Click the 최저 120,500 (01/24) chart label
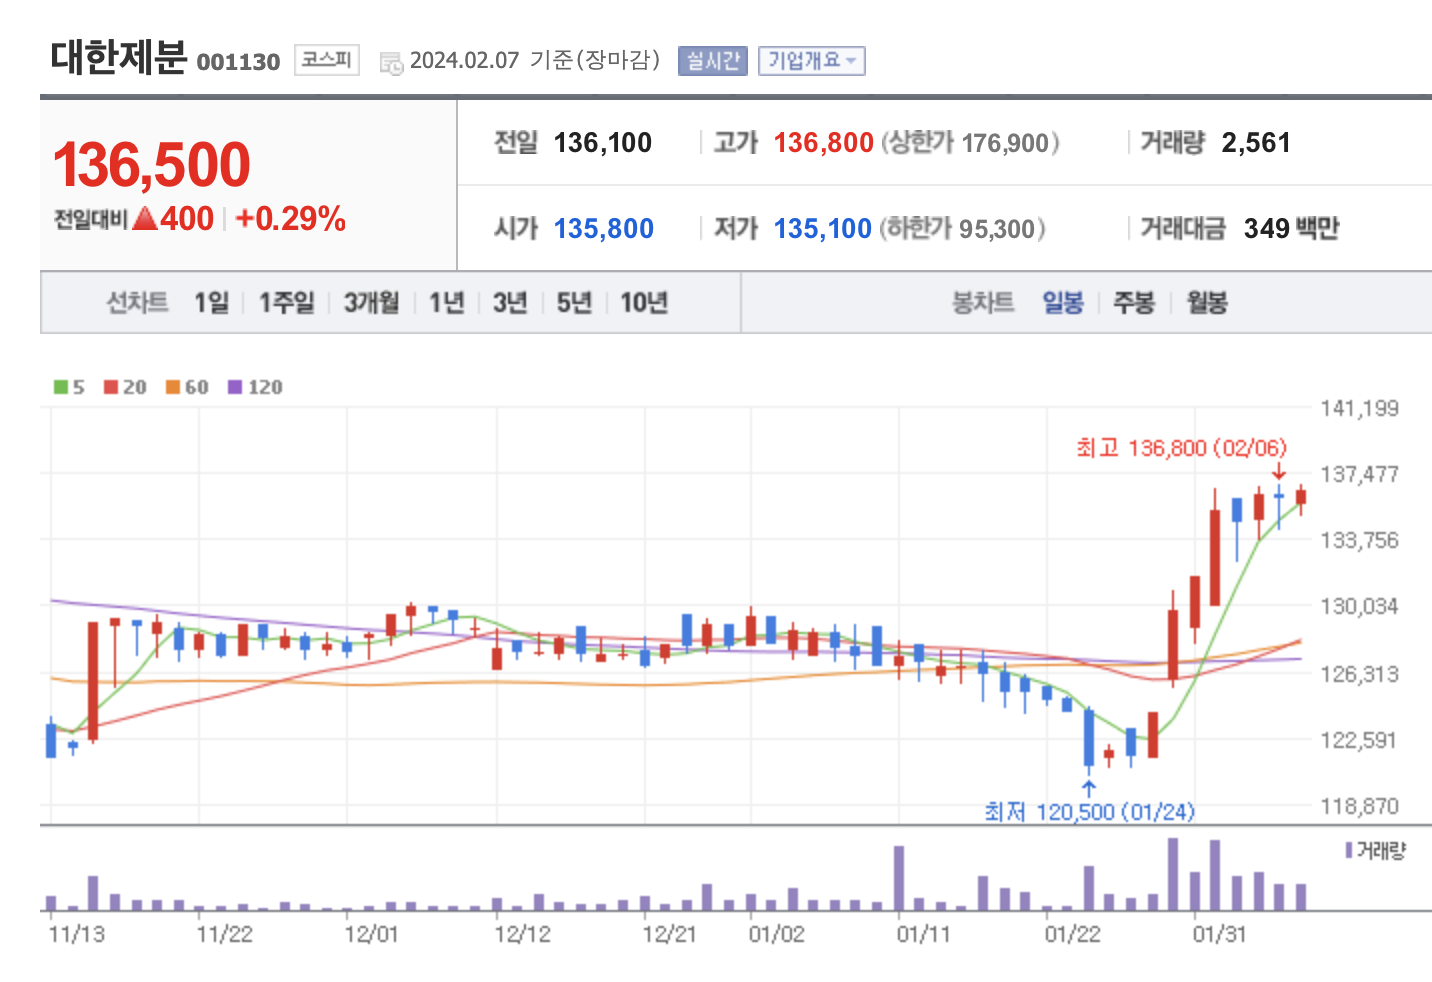 (x=1089, y=811)
